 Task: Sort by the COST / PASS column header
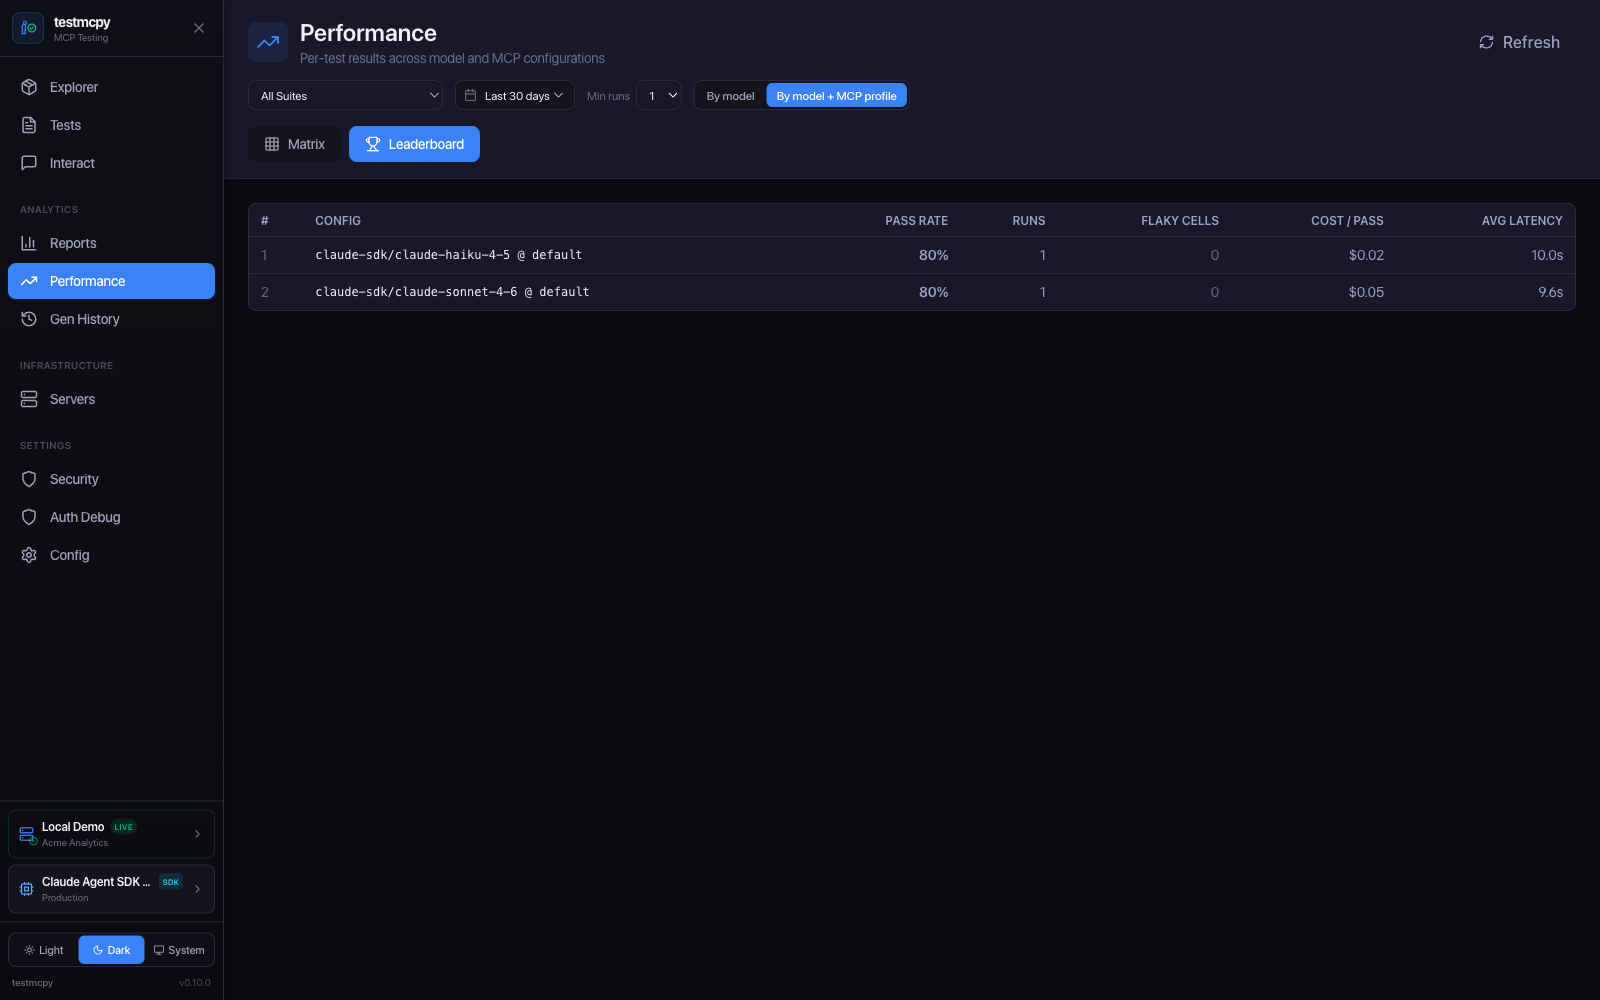pyautogui.click(x=1347, y=221)
